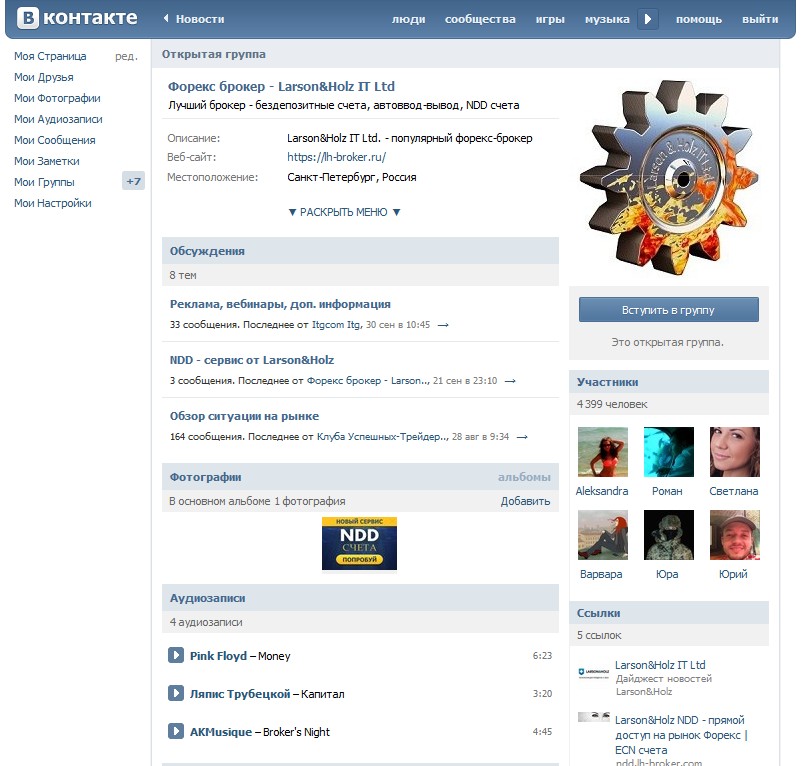Open Larson&Holz IT Ltd link title

pos(660,665)
